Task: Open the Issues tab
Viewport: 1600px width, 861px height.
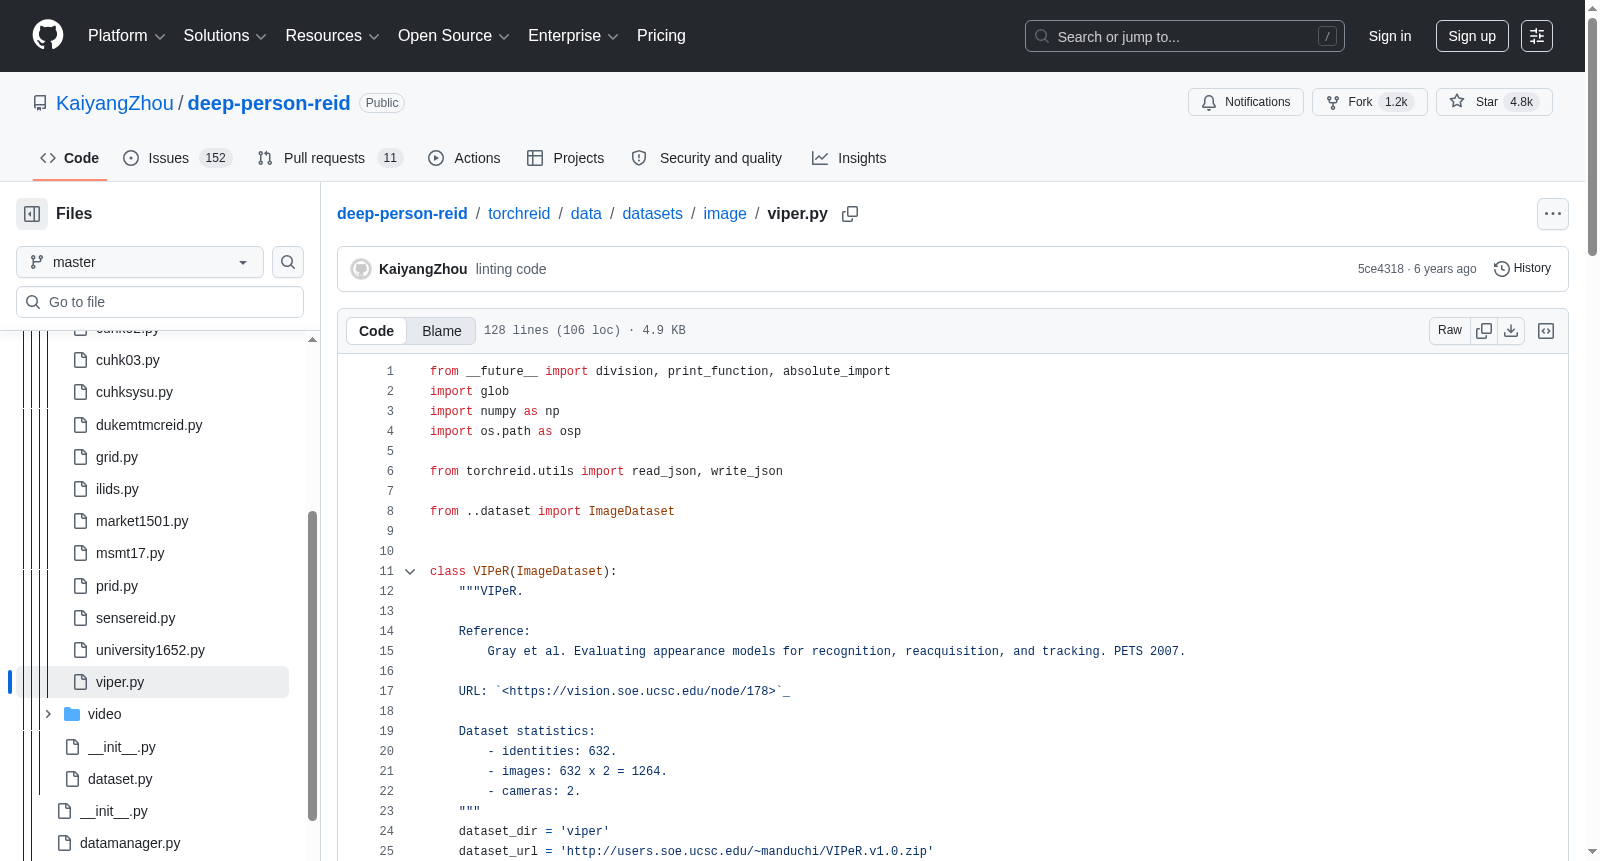Action: point(178,158)
